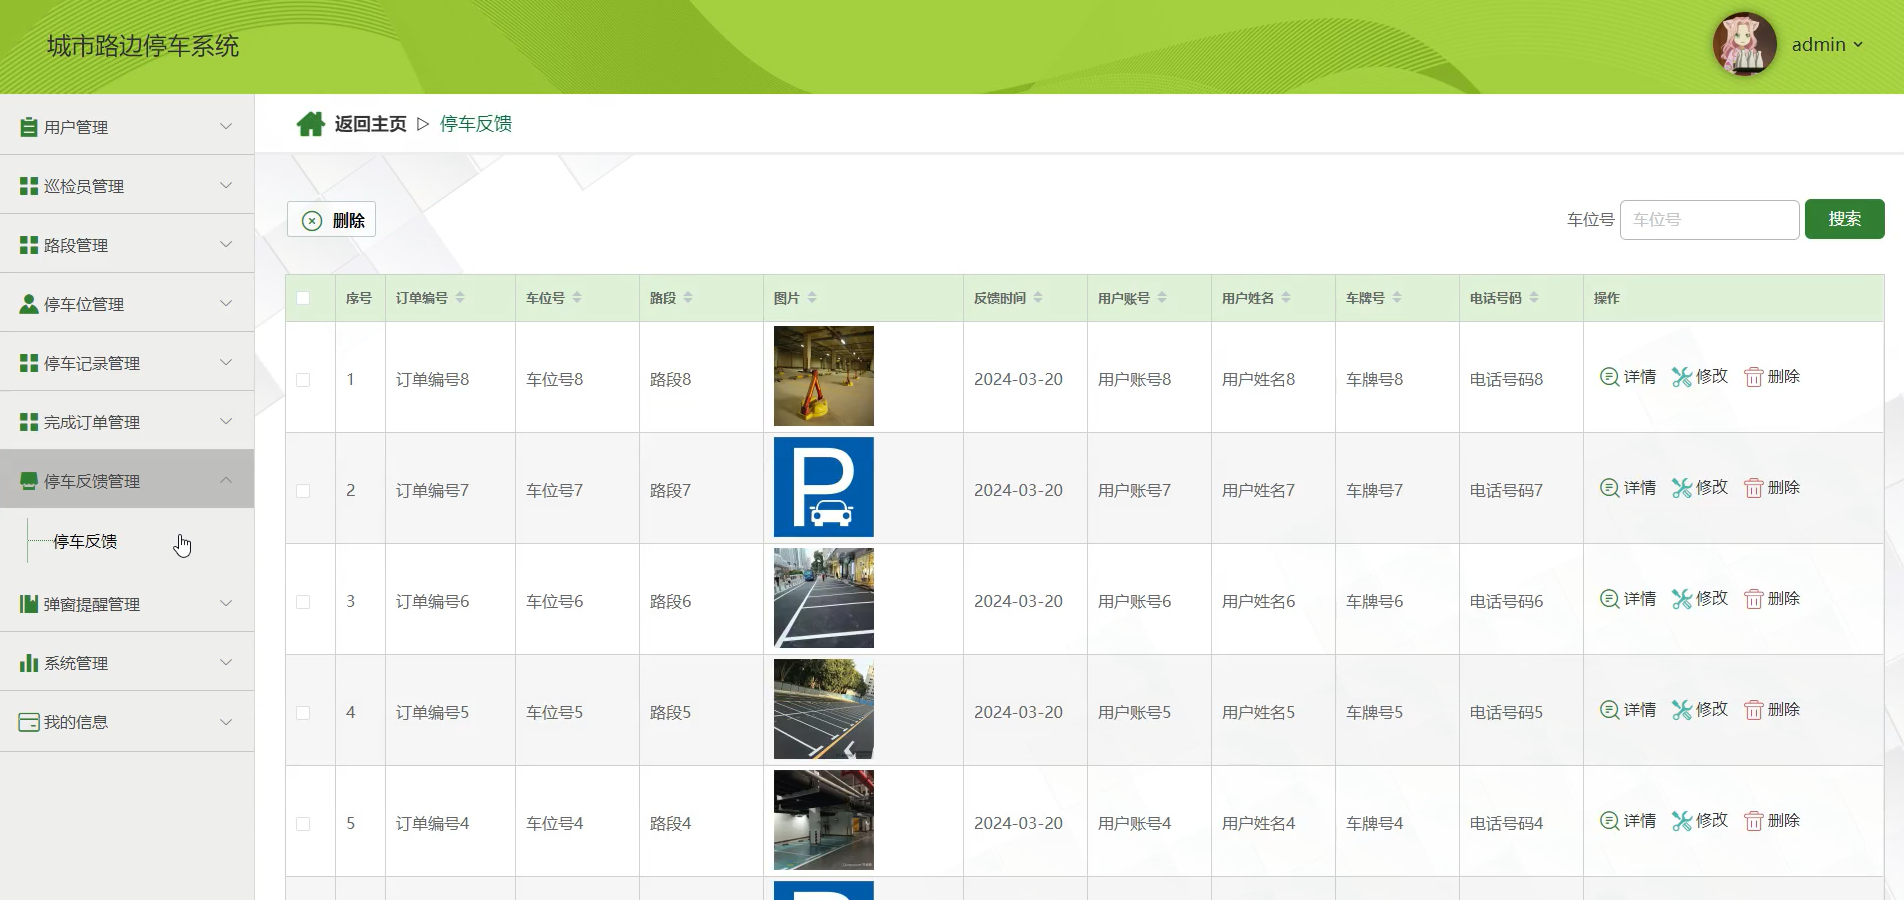
Task: Open the street parking thumbnail in row 3
Action: click(x=824, y=598)
